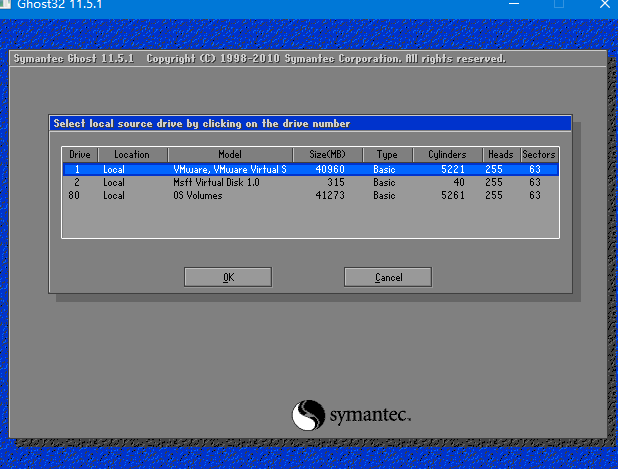Image resolution: width=618 pixels, height=469 pixels.
Task: Select the Msft Virtual Disk 1.0 drive
Action: coord(216,183)
